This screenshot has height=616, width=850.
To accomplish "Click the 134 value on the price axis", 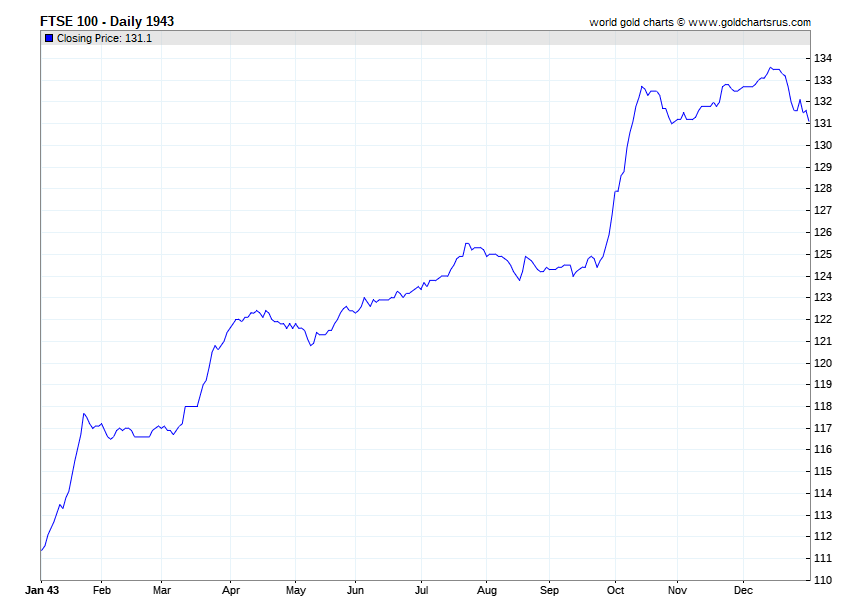I will [823, 58].
